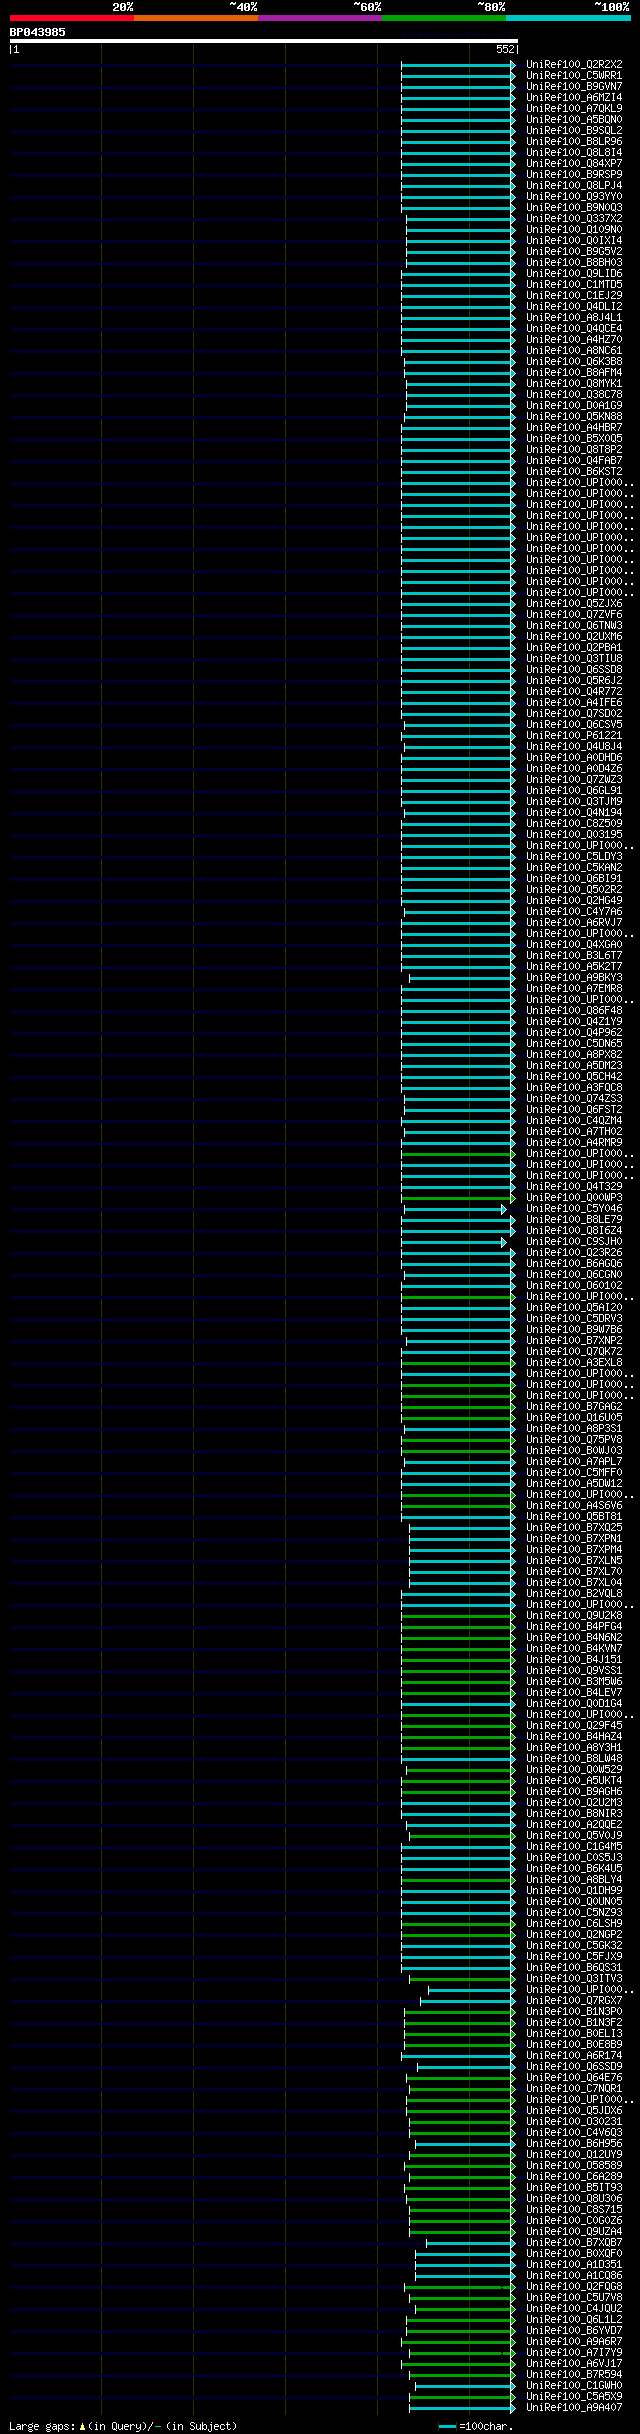This screenshot has height=2434, width=640.
Task: Click the cyan ~100% identity legend bar
Action: [568, 18]
